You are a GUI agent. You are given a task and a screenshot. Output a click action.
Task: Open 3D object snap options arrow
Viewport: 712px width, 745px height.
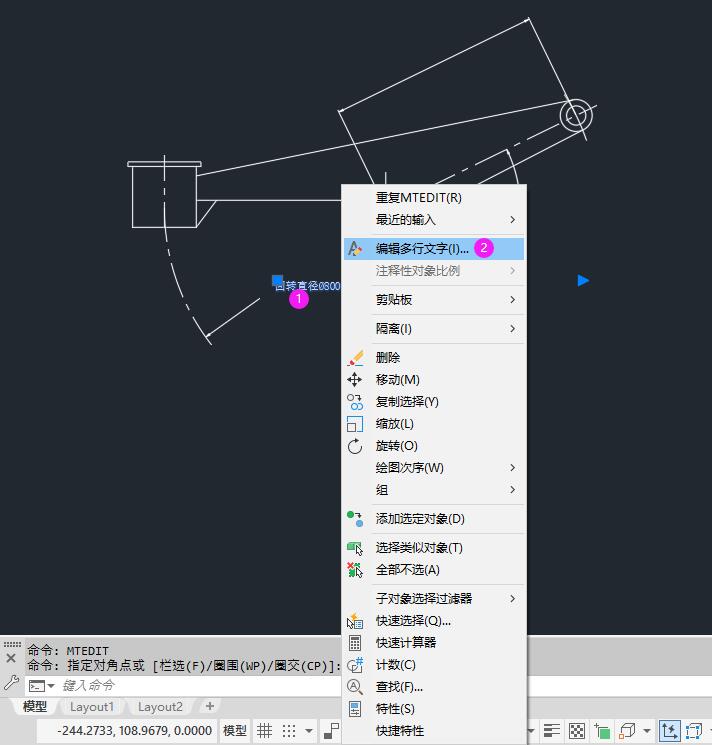647,731
